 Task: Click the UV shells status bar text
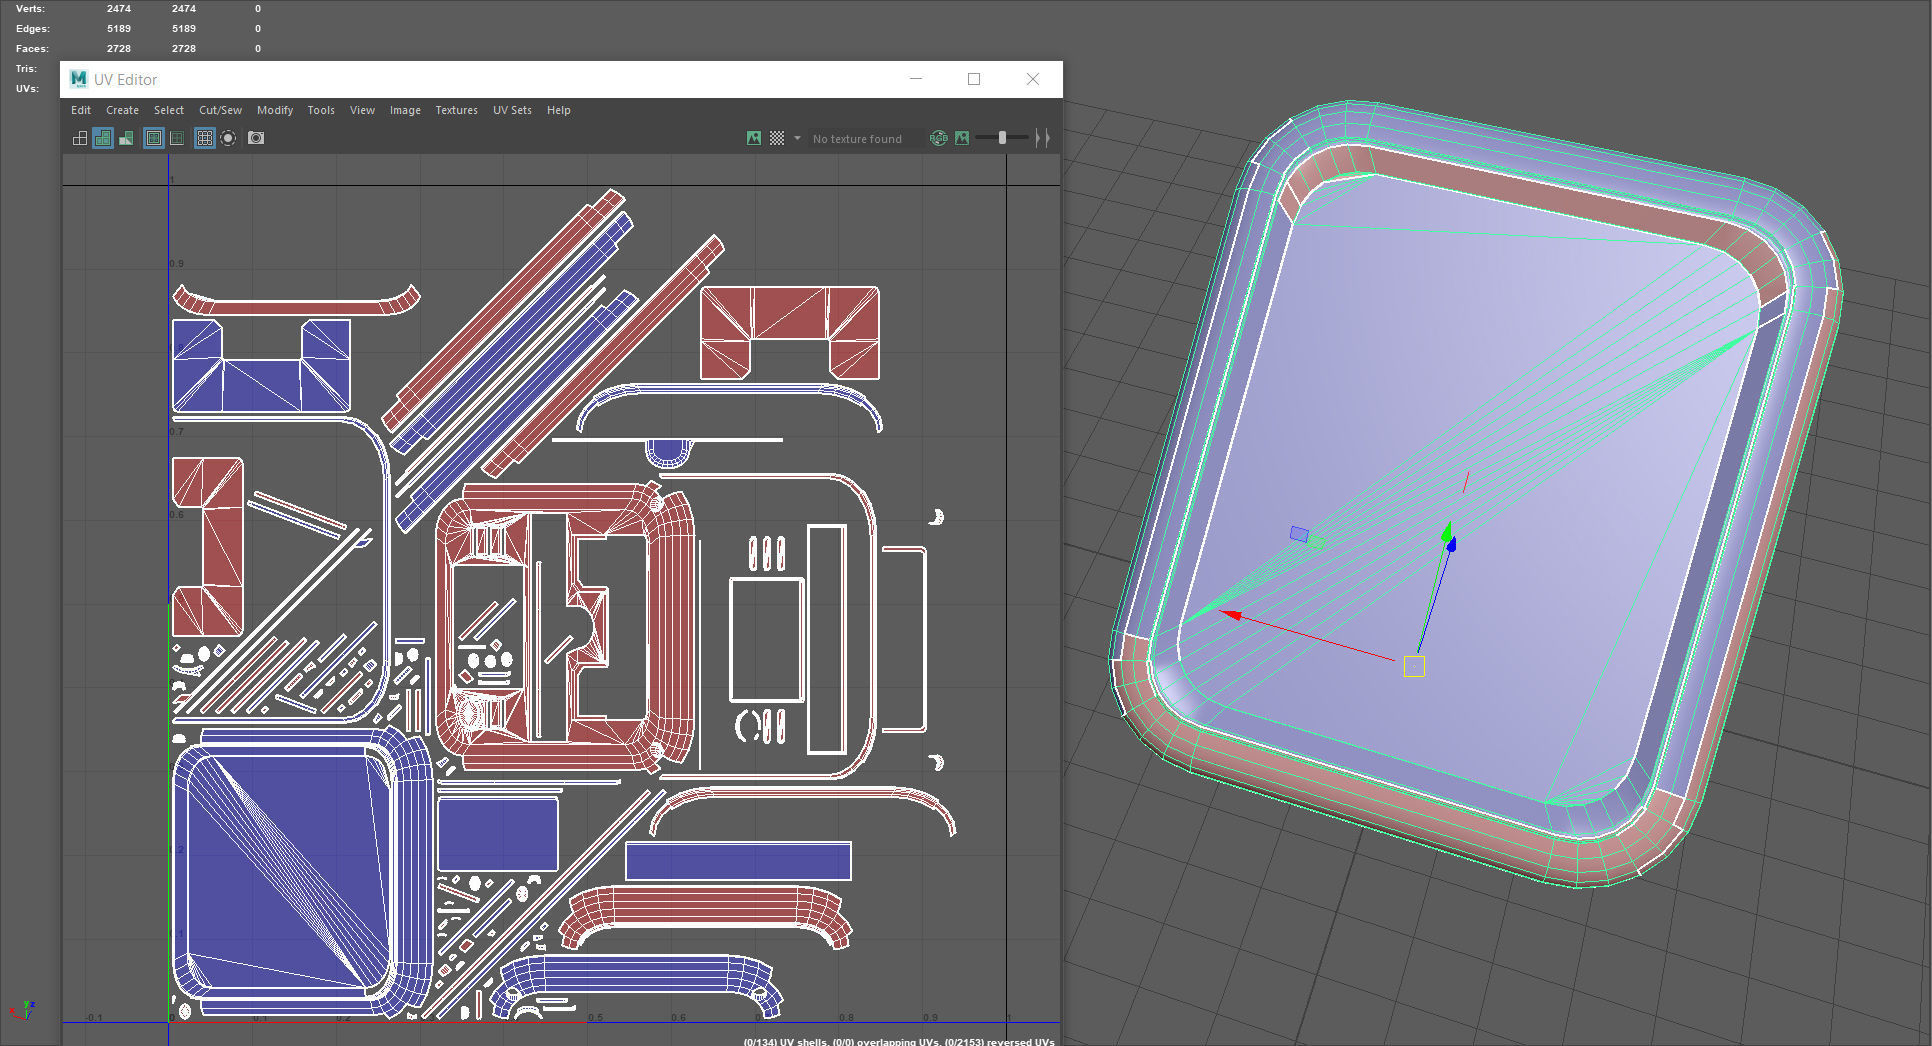899,1041
